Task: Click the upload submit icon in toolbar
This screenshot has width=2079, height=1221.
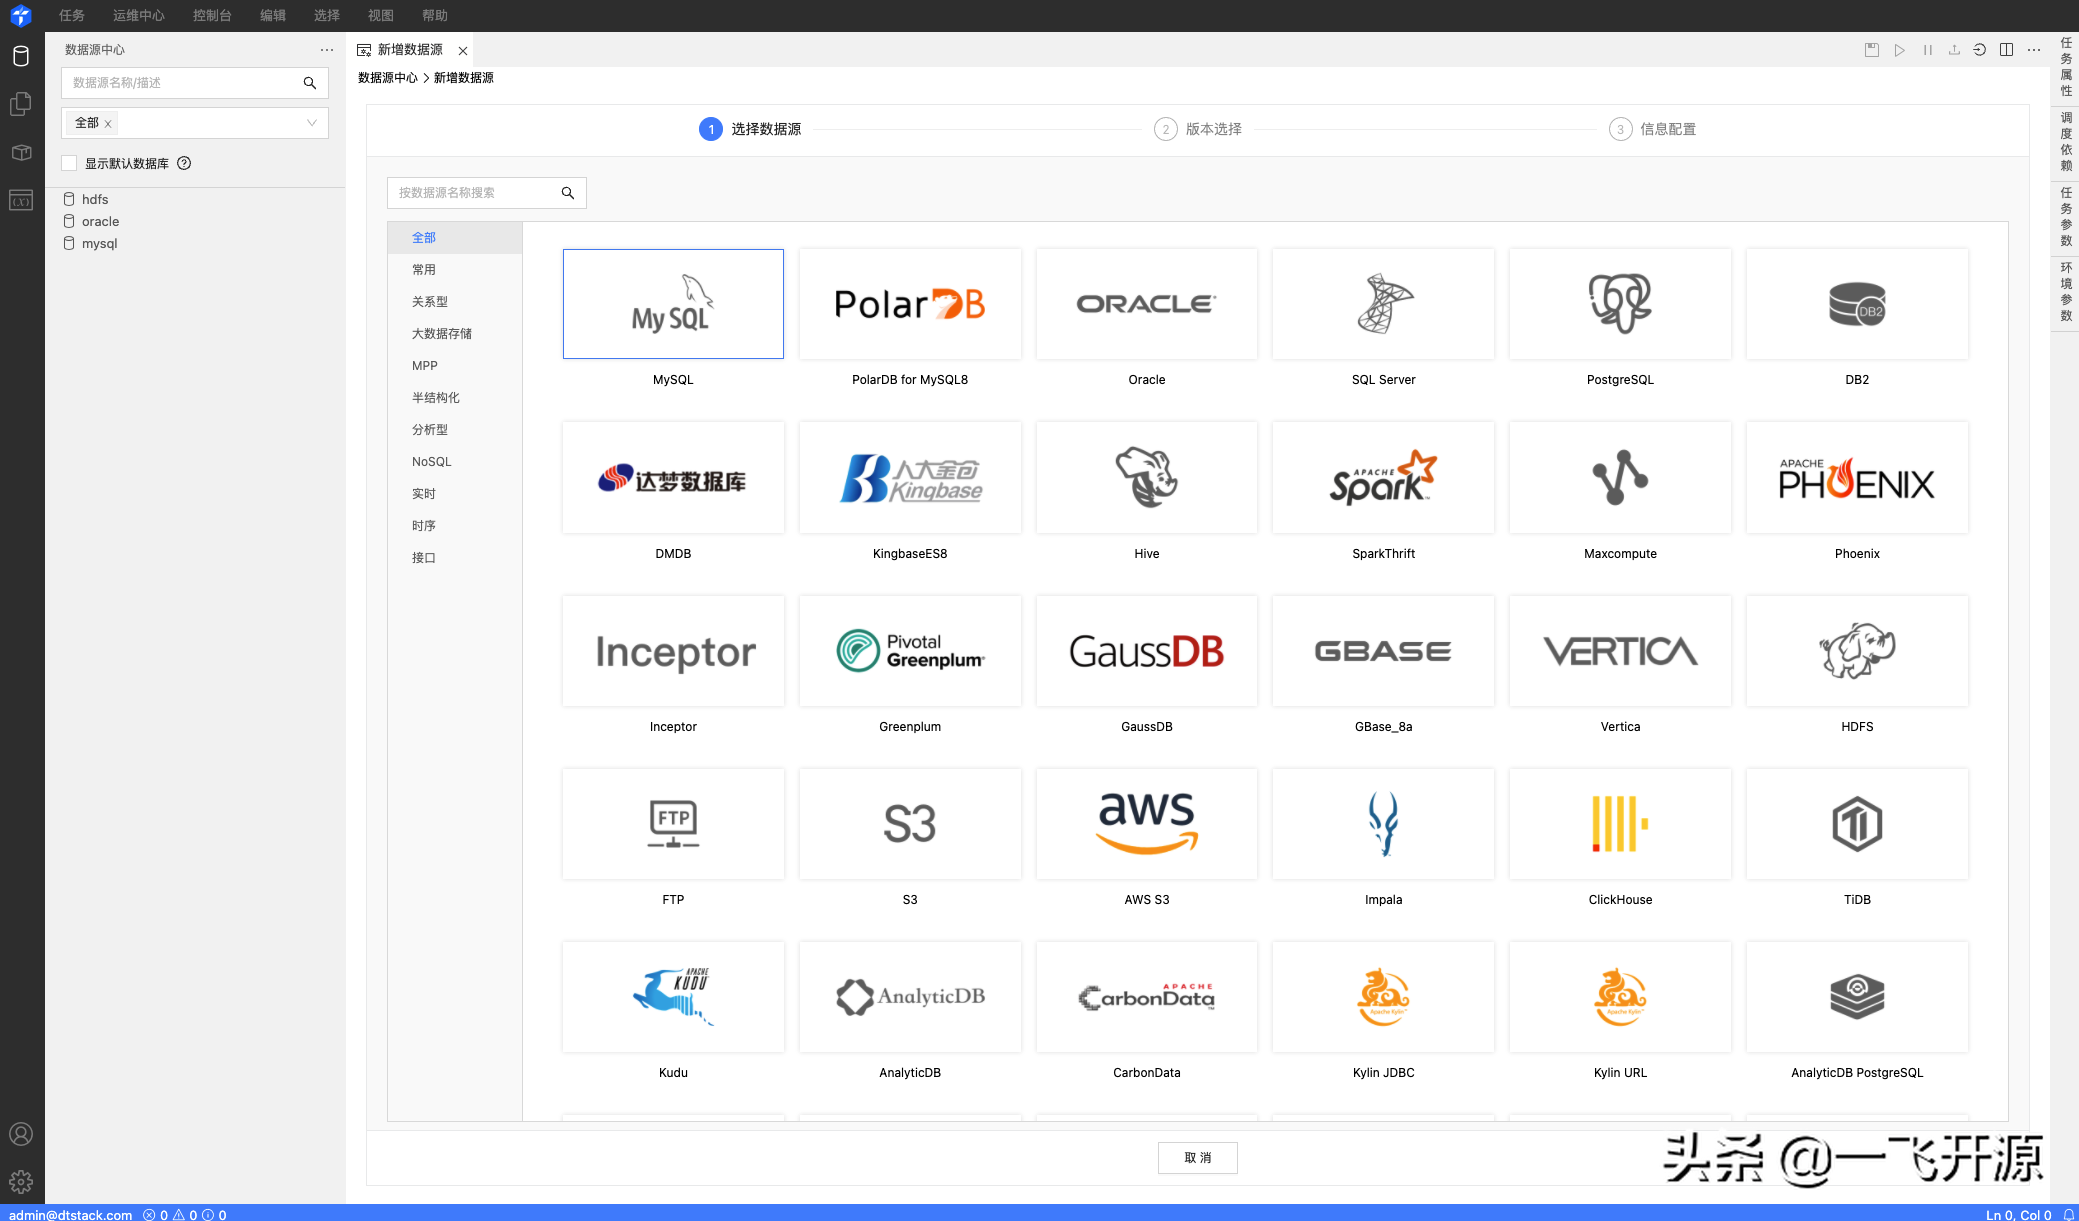Action: [1954, 50]
